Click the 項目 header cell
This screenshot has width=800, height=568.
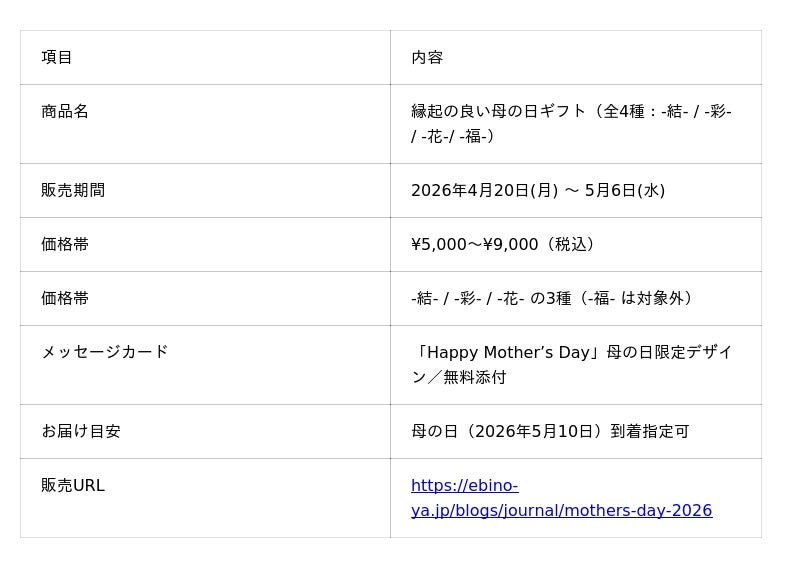point(57,57)
